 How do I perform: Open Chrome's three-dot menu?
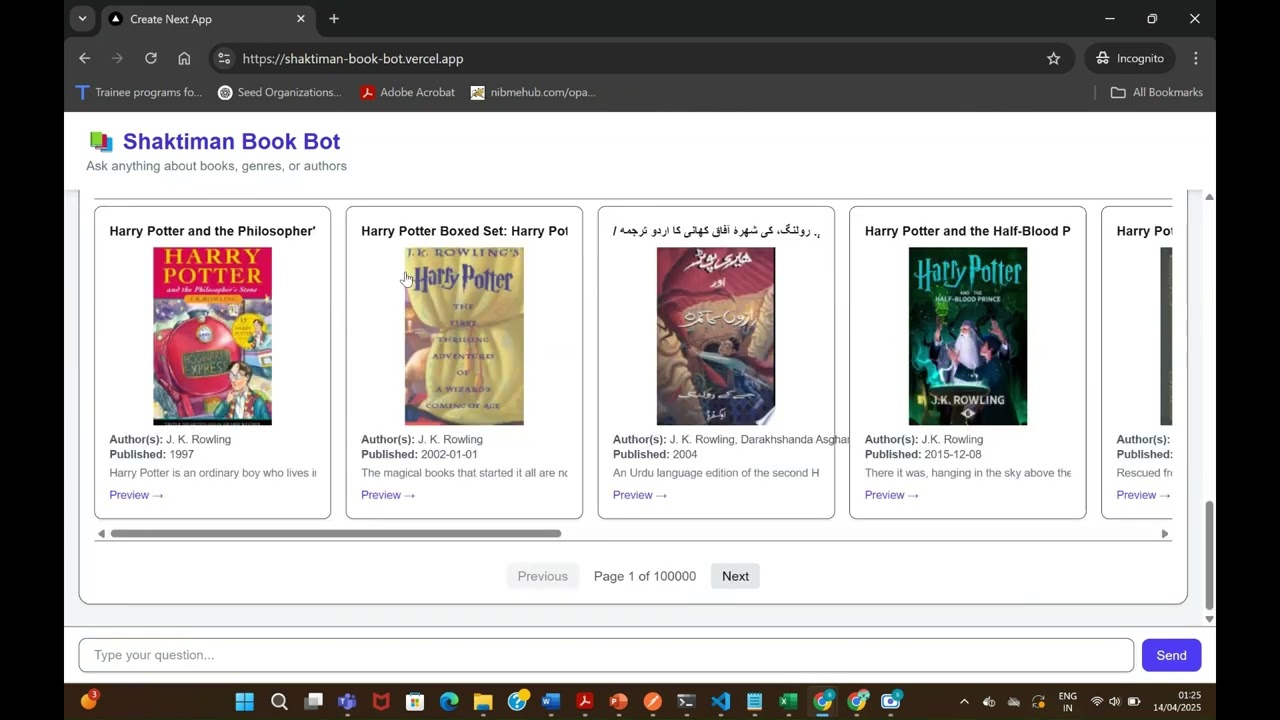click(1196, 58)
